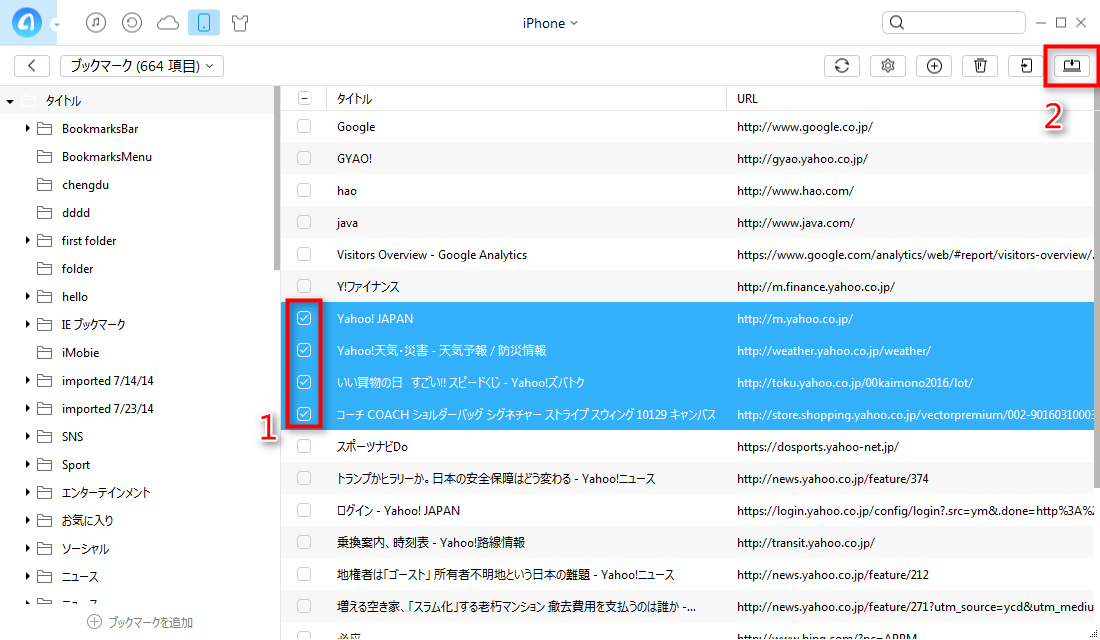Expand the hello folder arrow
Viewport: 1100px width, 640px height.
(x=27, y=296)
